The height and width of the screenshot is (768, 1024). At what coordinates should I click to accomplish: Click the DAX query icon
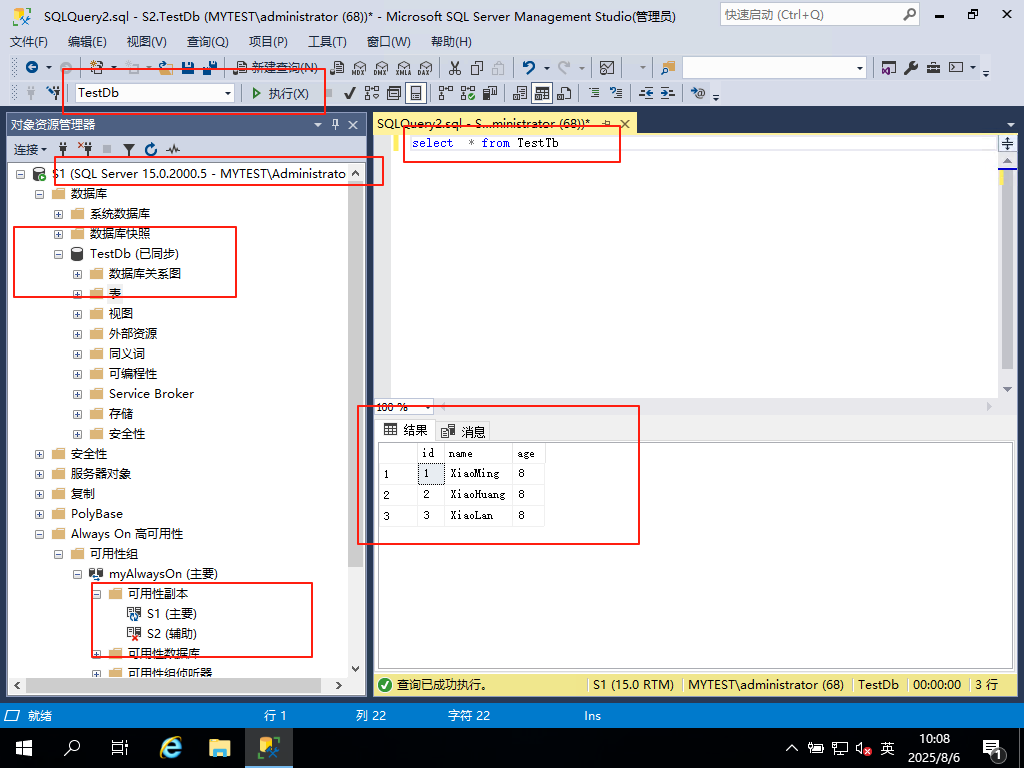click(x=425, y=68)
